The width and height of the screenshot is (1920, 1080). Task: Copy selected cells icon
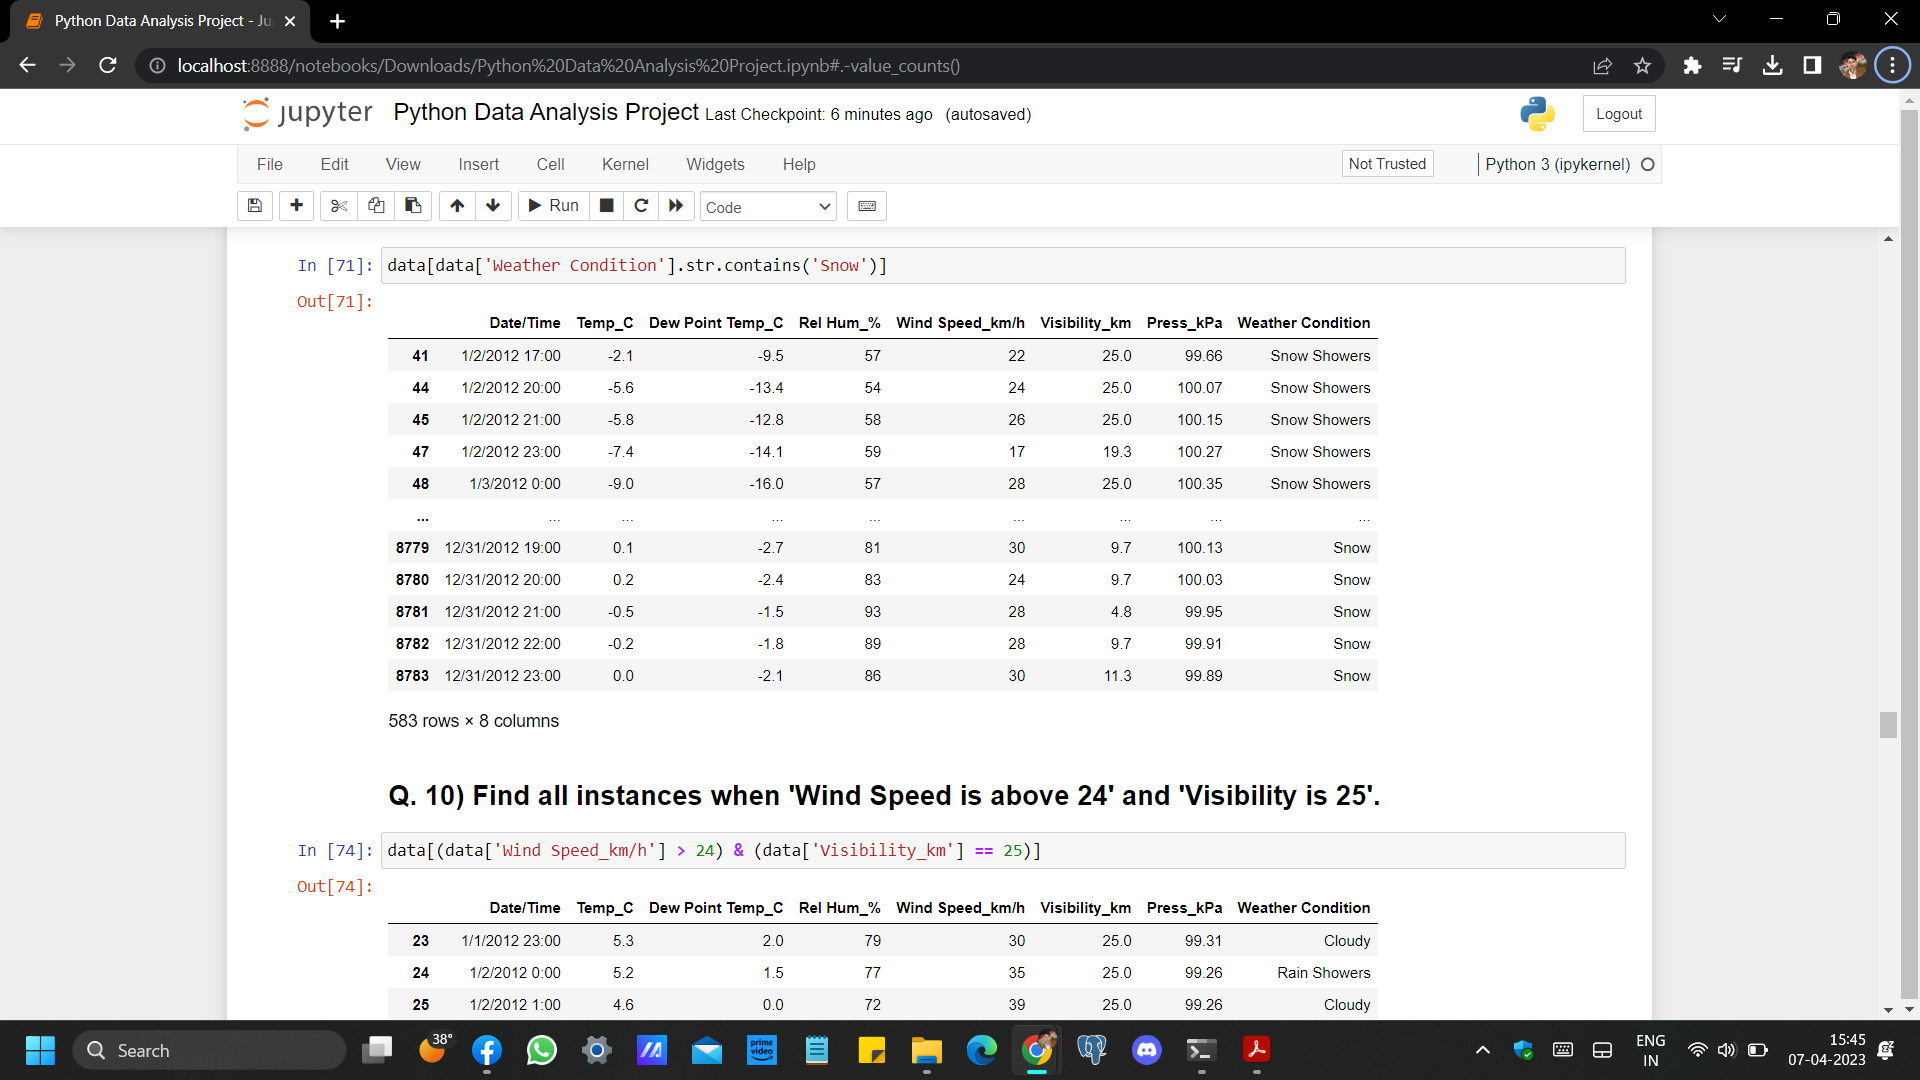376,206
